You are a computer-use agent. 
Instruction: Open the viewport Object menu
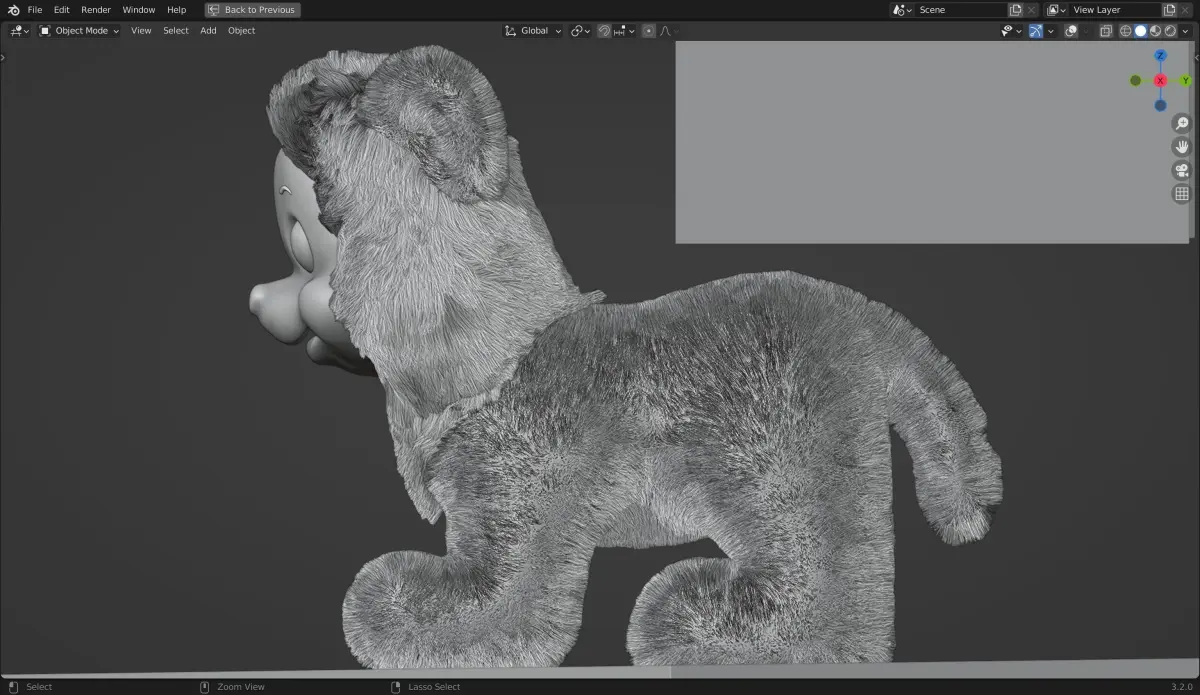242,31
